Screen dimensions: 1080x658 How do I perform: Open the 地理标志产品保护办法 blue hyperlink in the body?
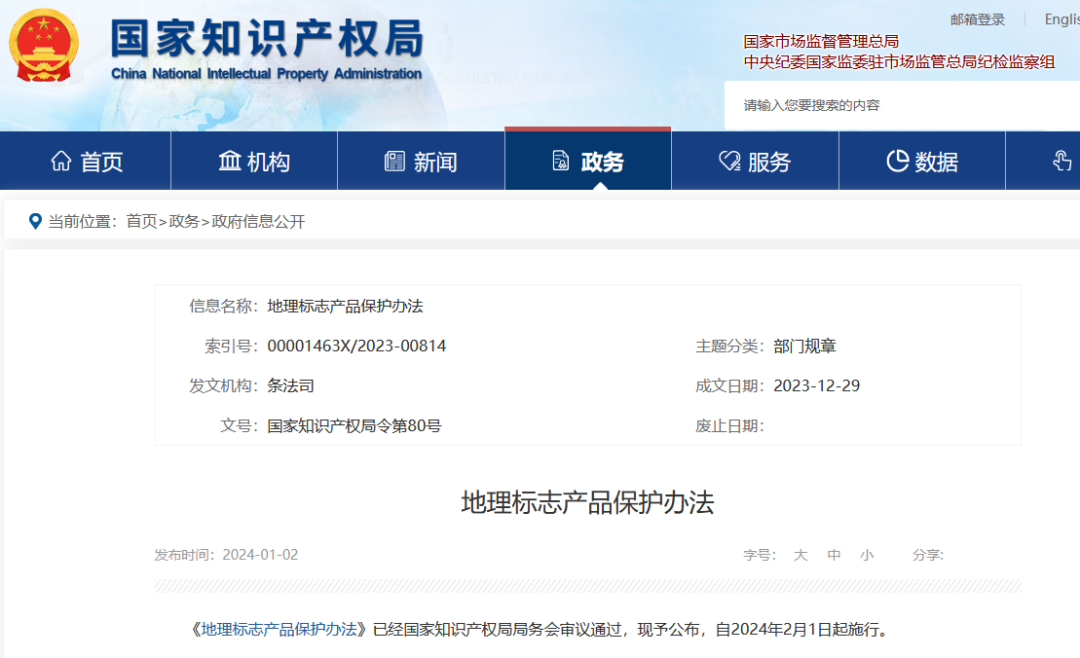tap(279, 629)
